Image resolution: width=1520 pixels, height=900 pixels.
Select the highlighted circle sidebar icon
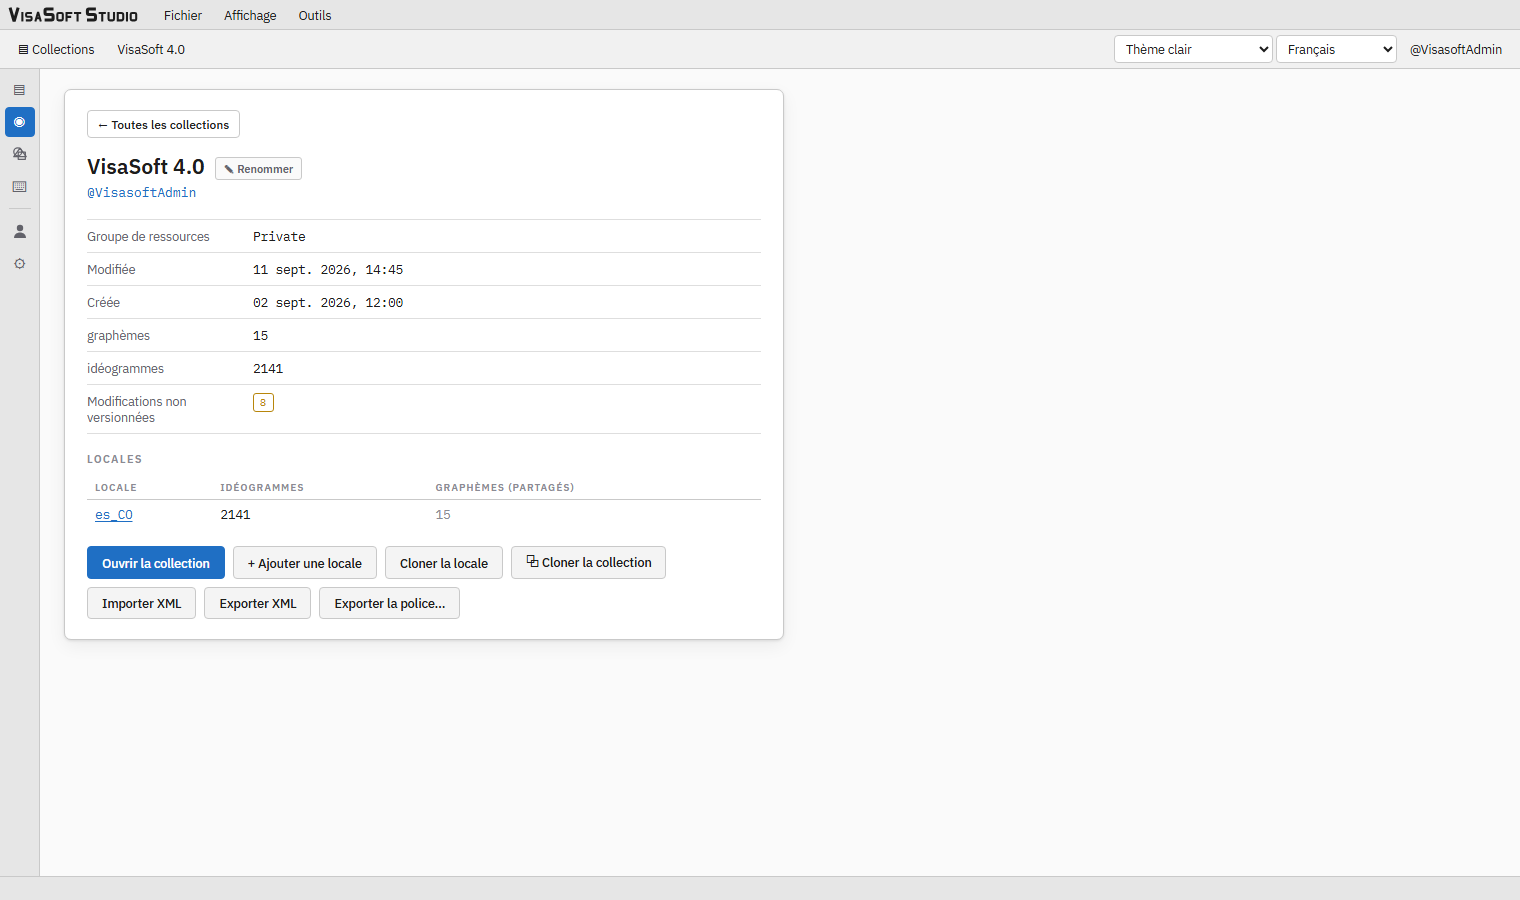click(x=19, y=122)
